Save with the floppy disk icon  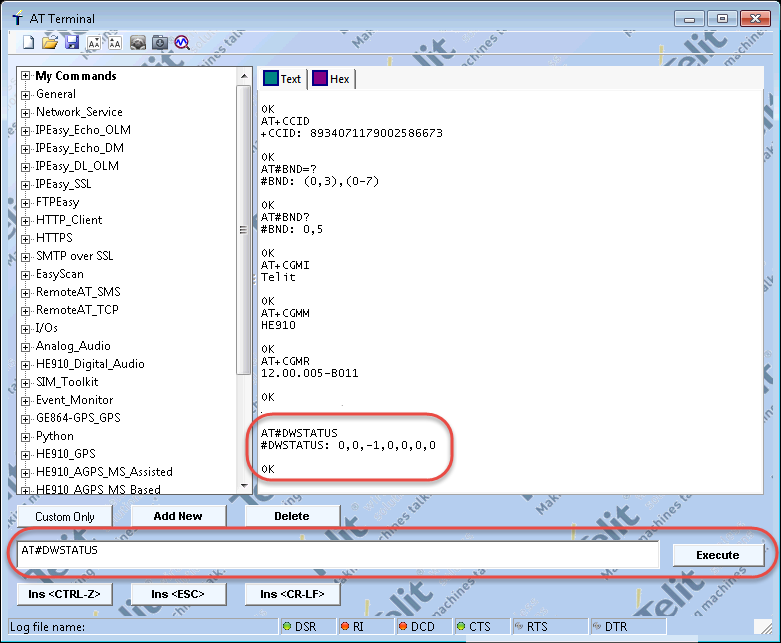click(71, 42)
